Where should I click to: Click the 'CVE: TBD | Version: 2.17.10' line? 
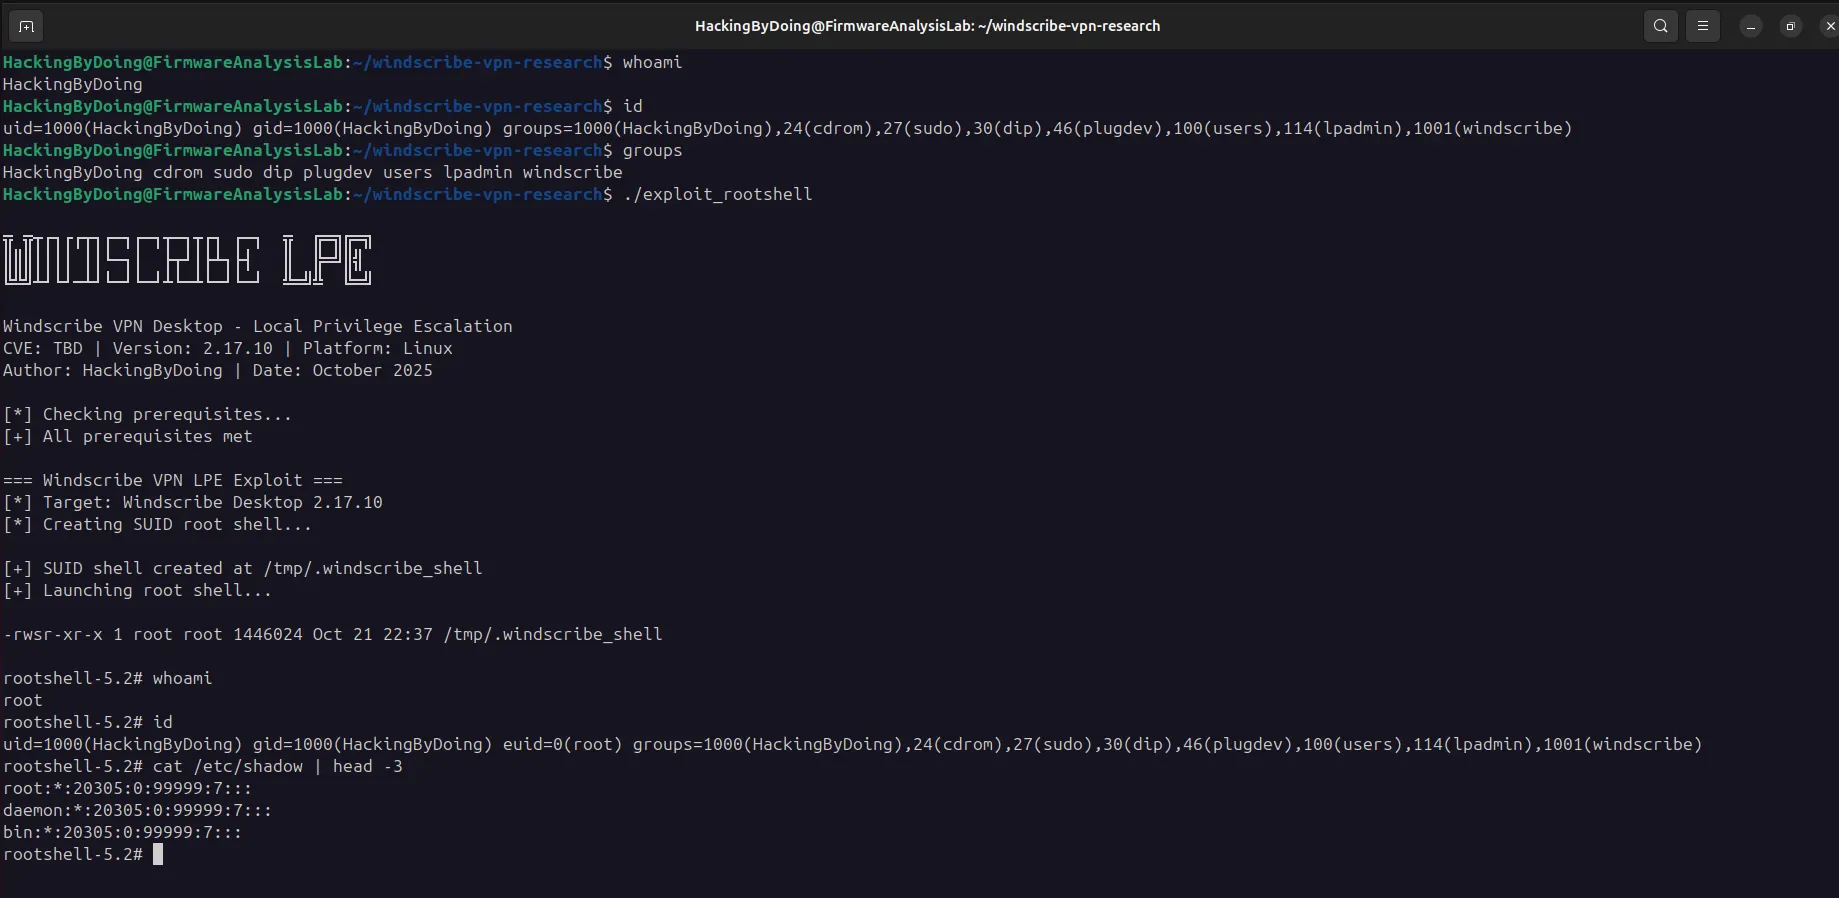(x=228, y=348)
